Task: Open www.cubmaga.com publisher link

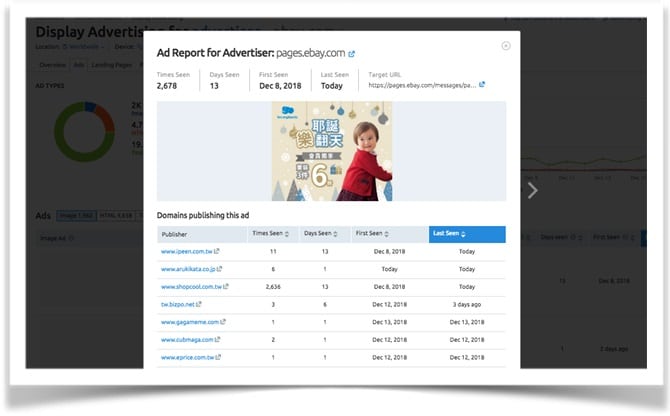Action: (x=187, y=340)
